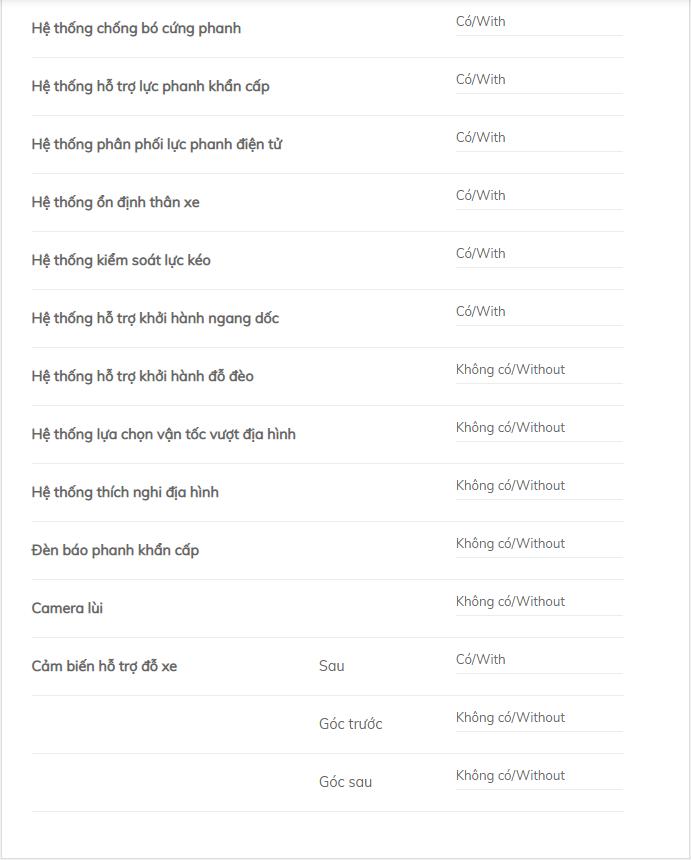Select the 'Camera lùi' label
The height and width of the screenshot is (860, 691).
[67, 608]
